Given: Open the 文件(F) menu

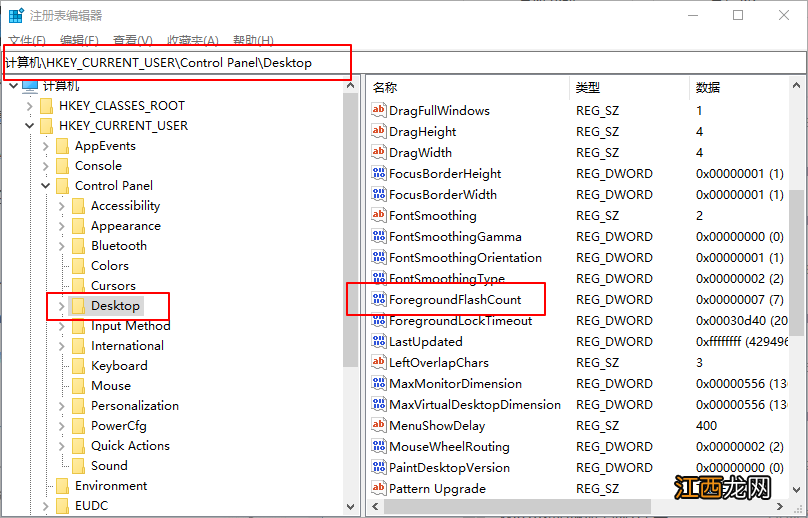Looking at the screenshot, I should pyautogui.click(x=27, y=40).
